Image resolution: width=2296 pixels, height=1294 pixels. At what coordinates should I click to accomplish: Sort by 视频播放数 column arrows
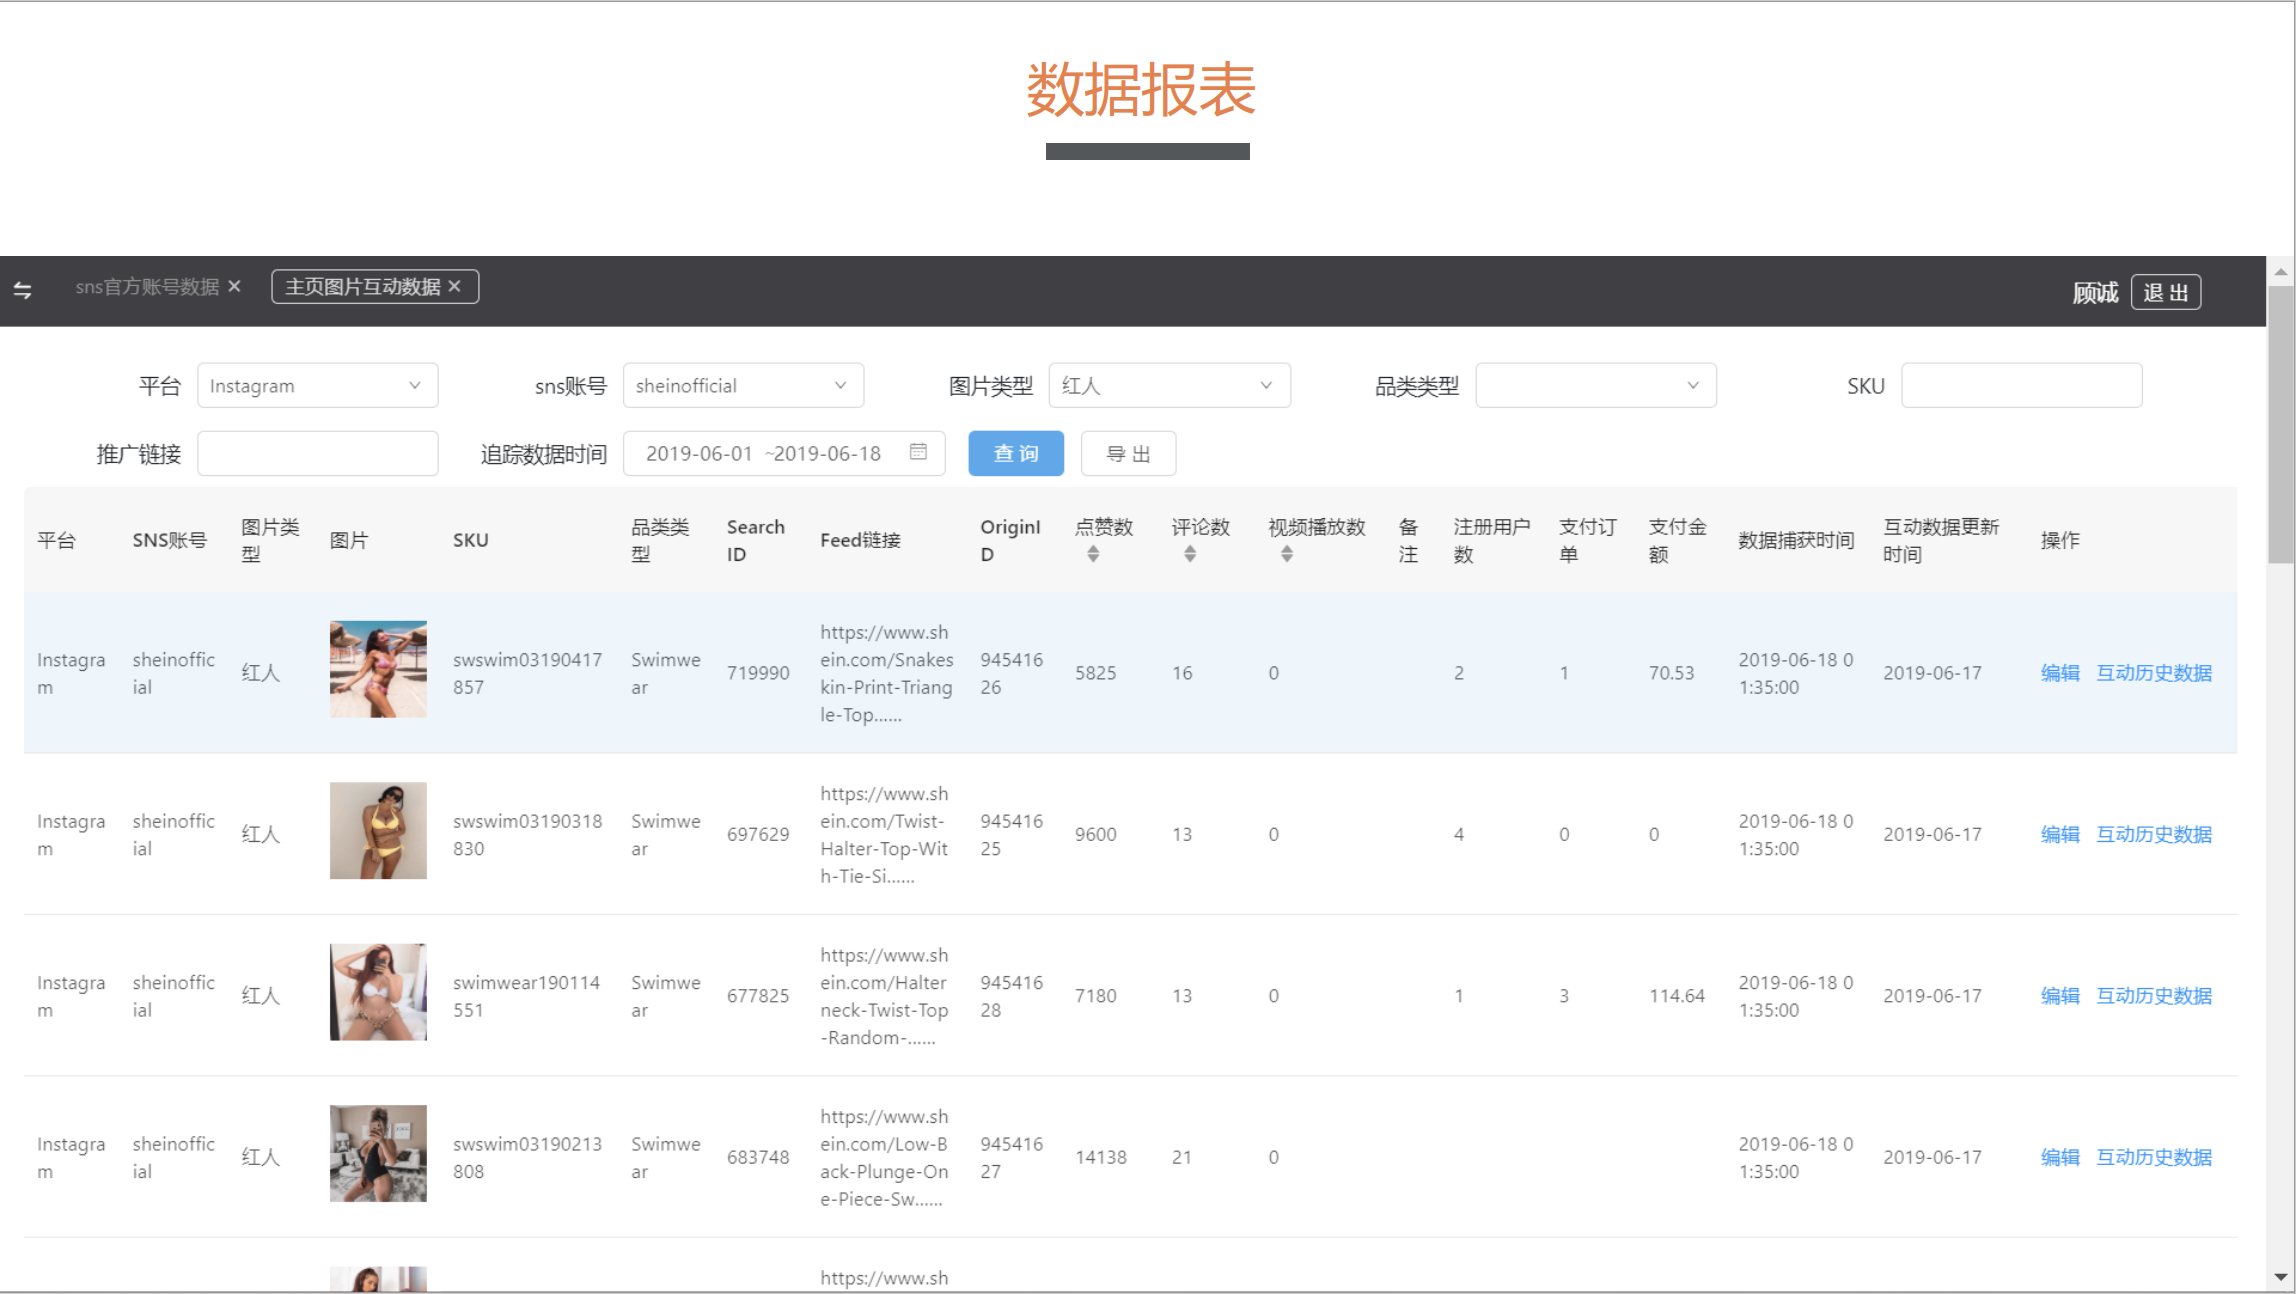[1287, 554]
